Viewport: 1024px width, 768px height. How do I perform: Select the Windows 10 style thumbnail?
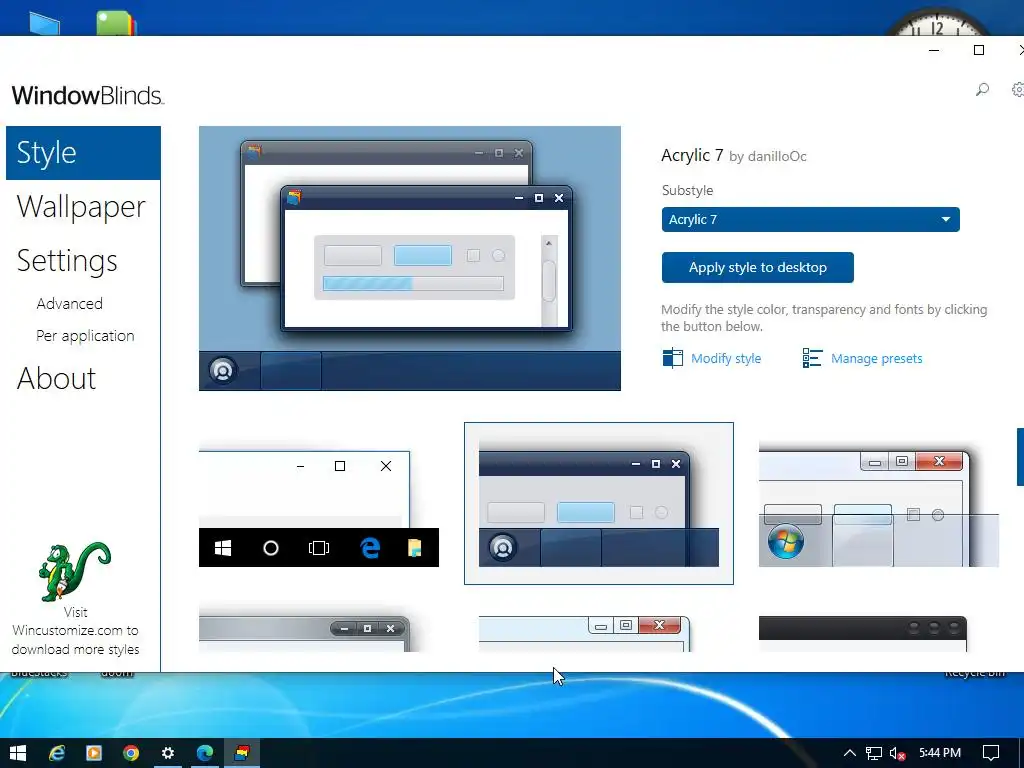319,508
